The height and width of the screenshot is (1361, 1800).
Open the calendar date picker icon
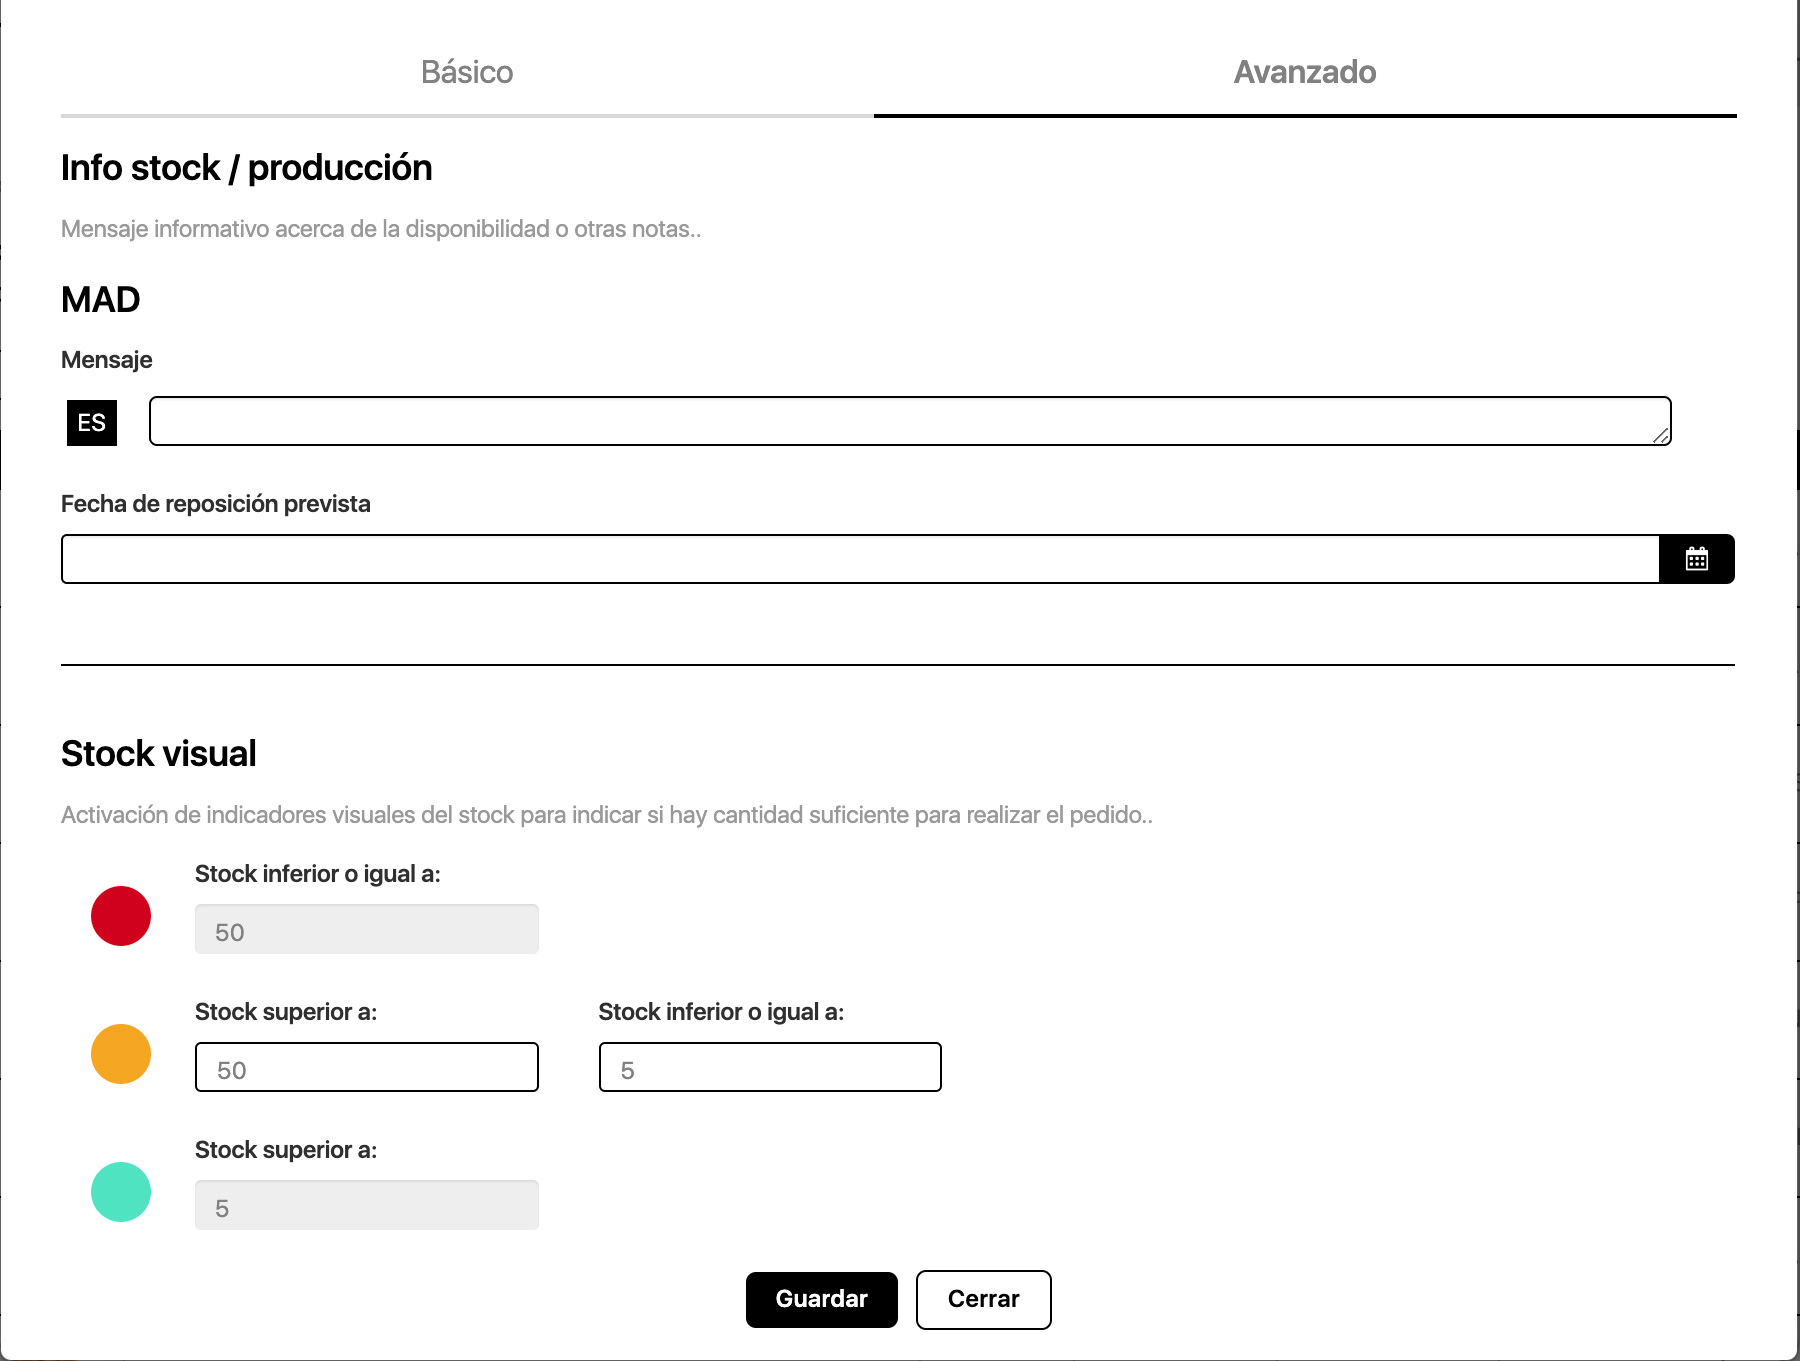tap(1697, 559)
